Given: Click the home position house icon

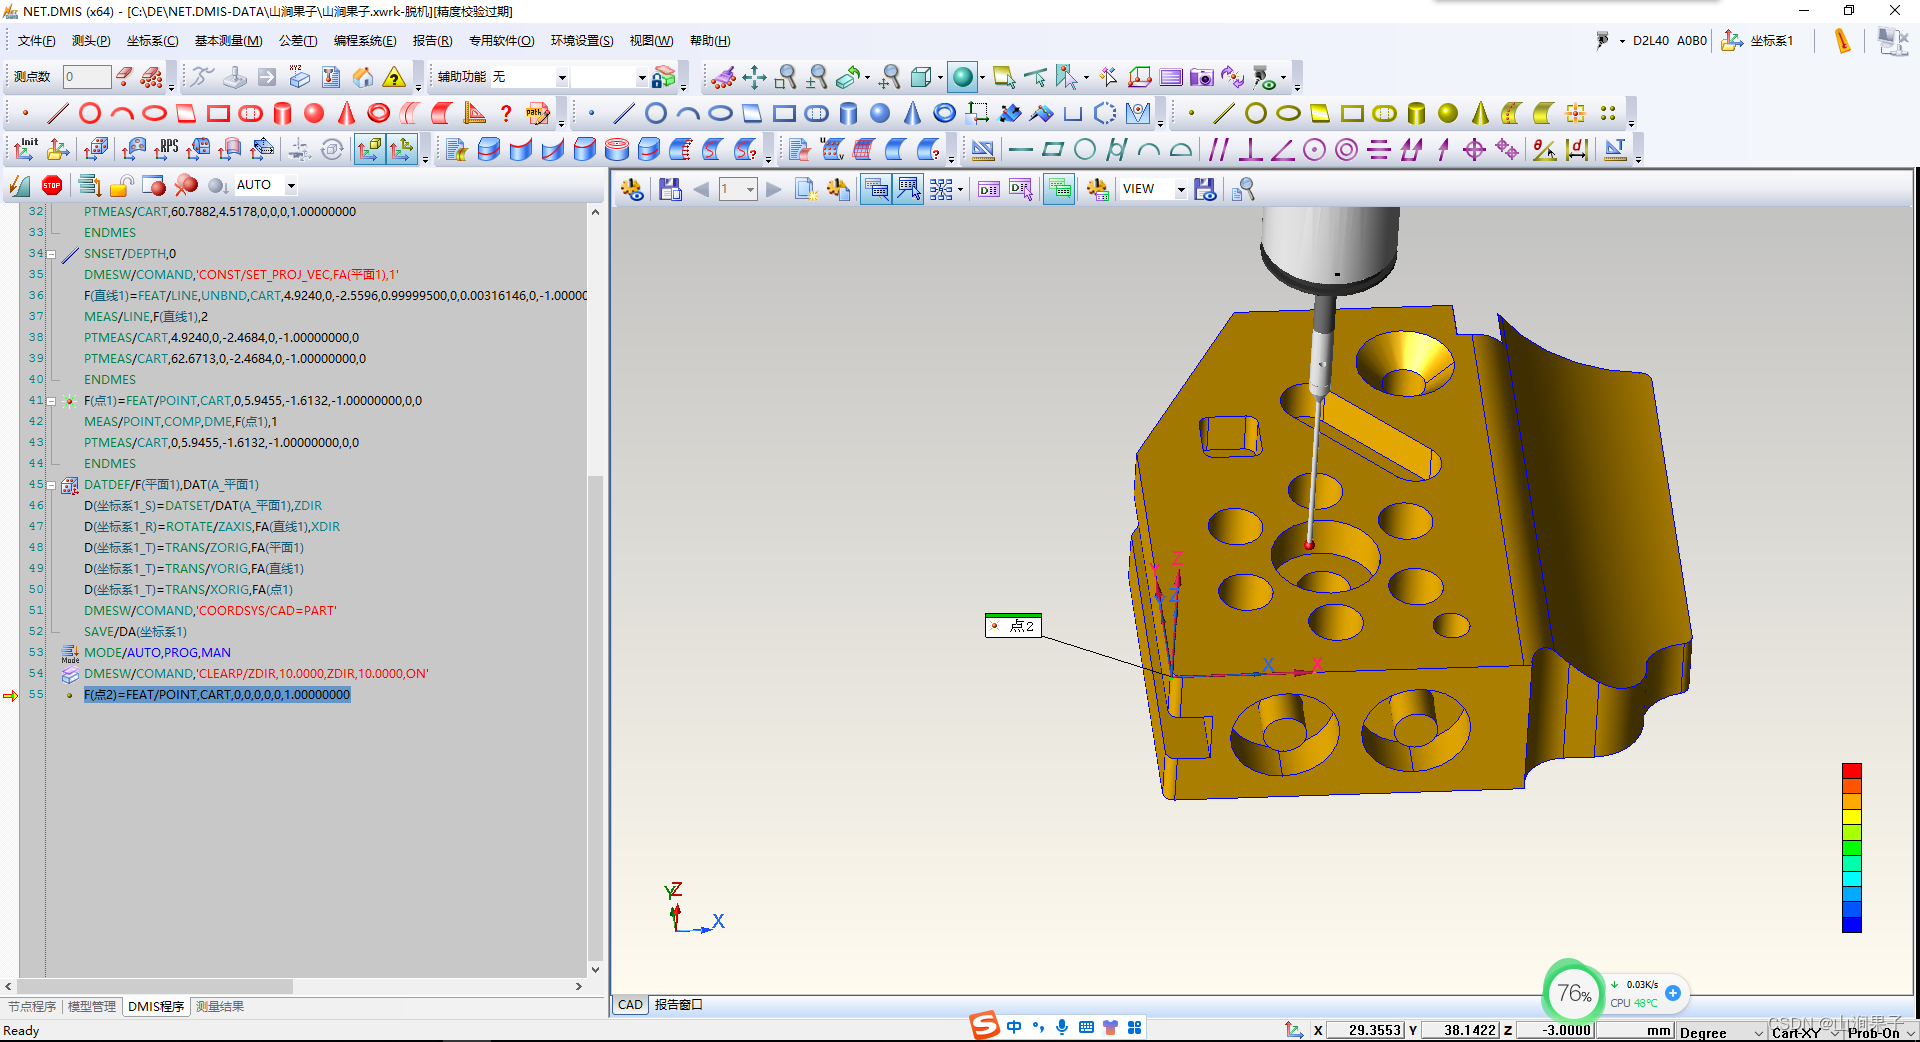Looking at the screenshot, I should point(363,77).
